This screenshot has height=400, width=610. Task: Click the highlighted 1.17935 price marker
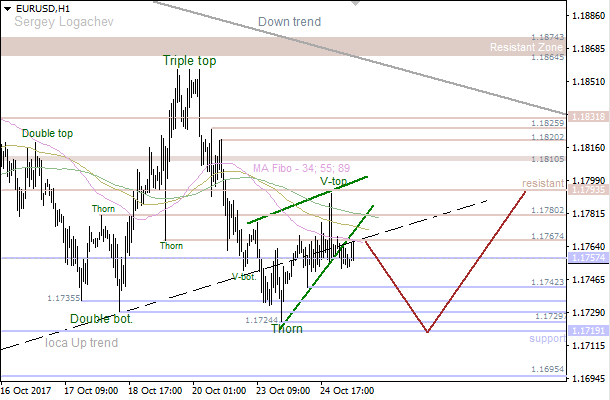click(x=585, y=189)
